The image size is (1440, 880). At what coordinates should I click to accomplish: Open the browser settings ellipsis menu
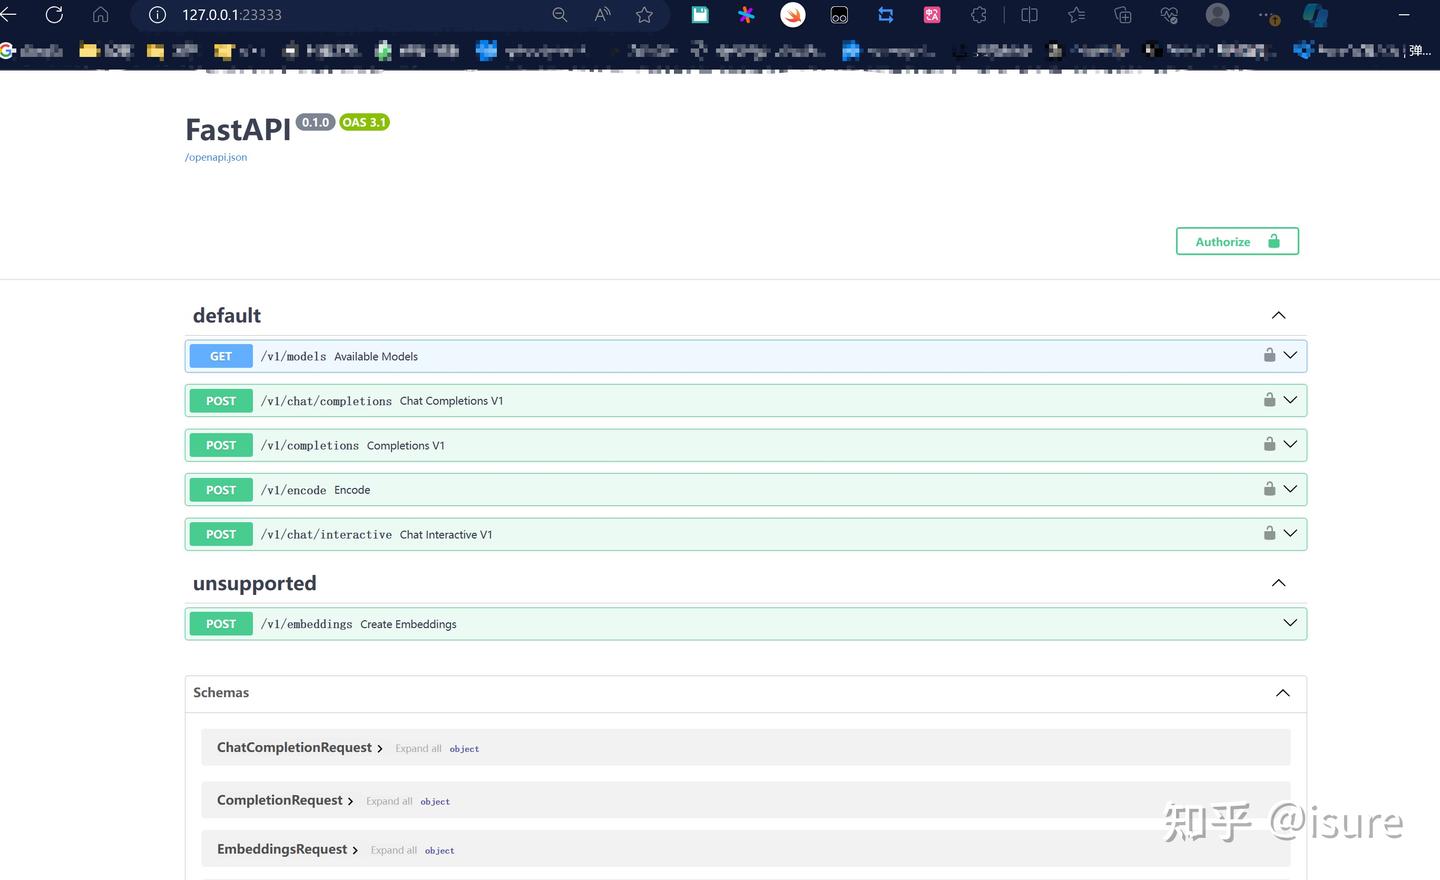click(x=1262, y=14)
